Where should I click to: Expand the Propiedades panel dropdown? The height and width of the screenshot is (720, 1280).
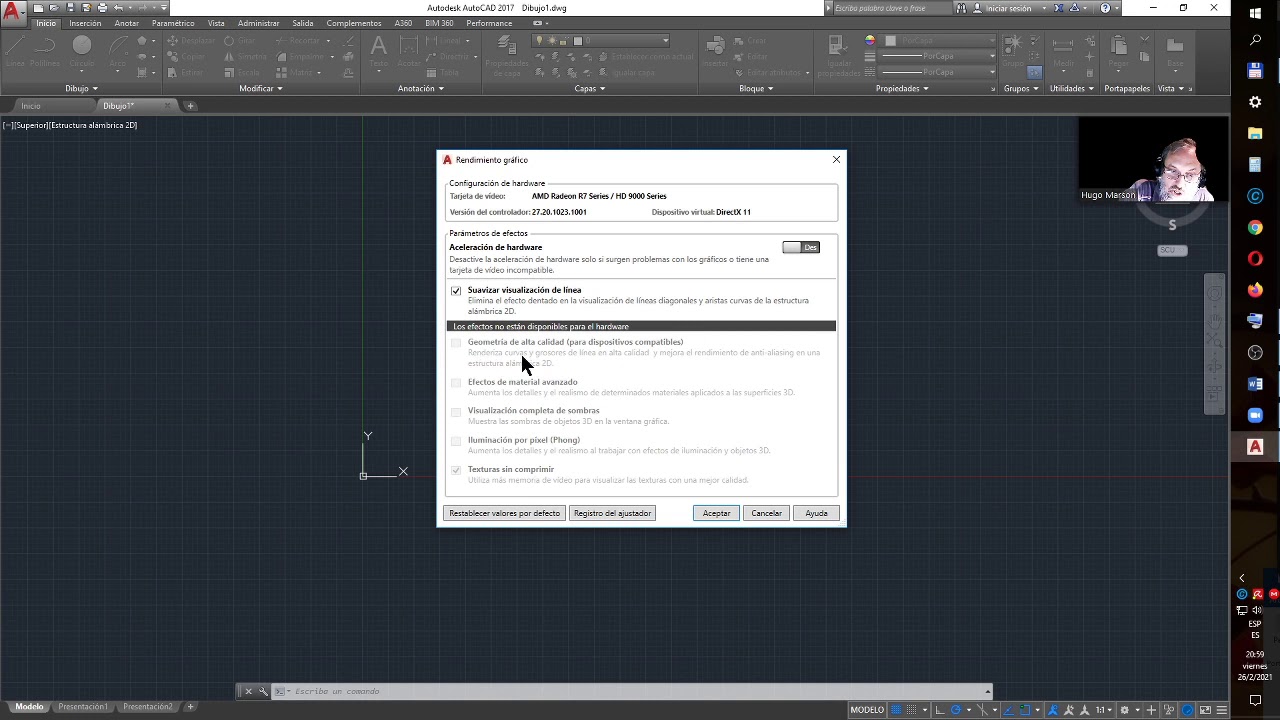pyautogui.click(x=902, y=88)
